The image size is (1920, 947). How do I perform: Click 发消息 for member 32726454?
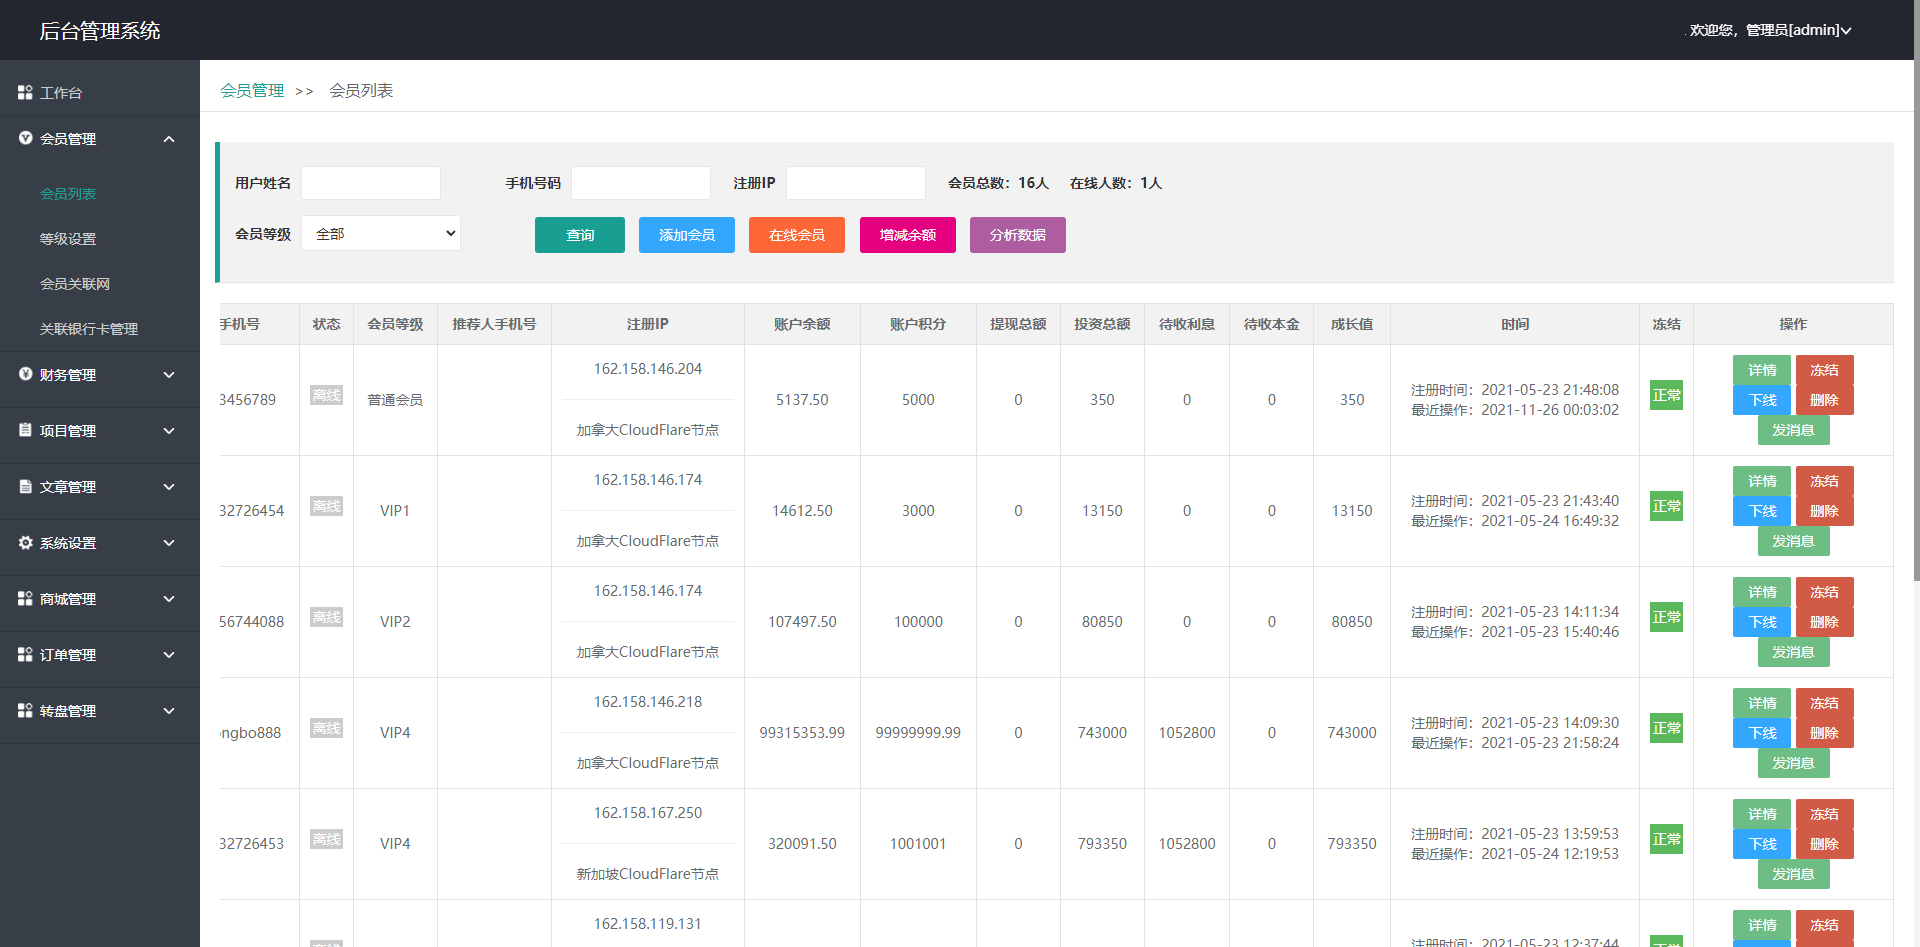tap(1794, 541)
